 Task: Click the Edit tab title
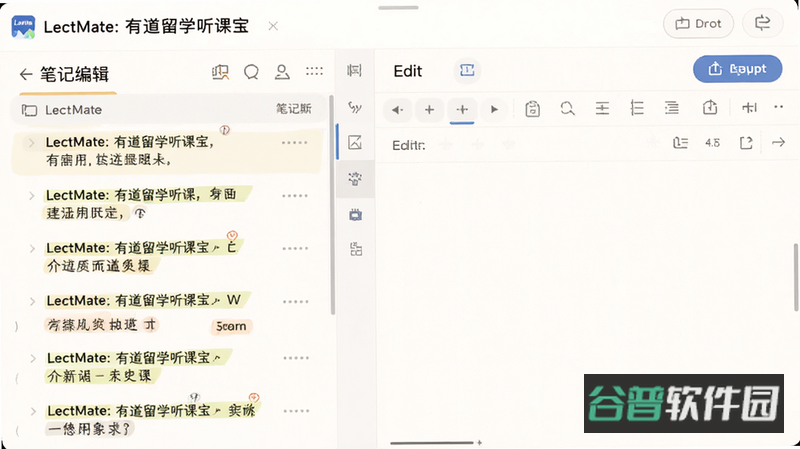[408, 71]
